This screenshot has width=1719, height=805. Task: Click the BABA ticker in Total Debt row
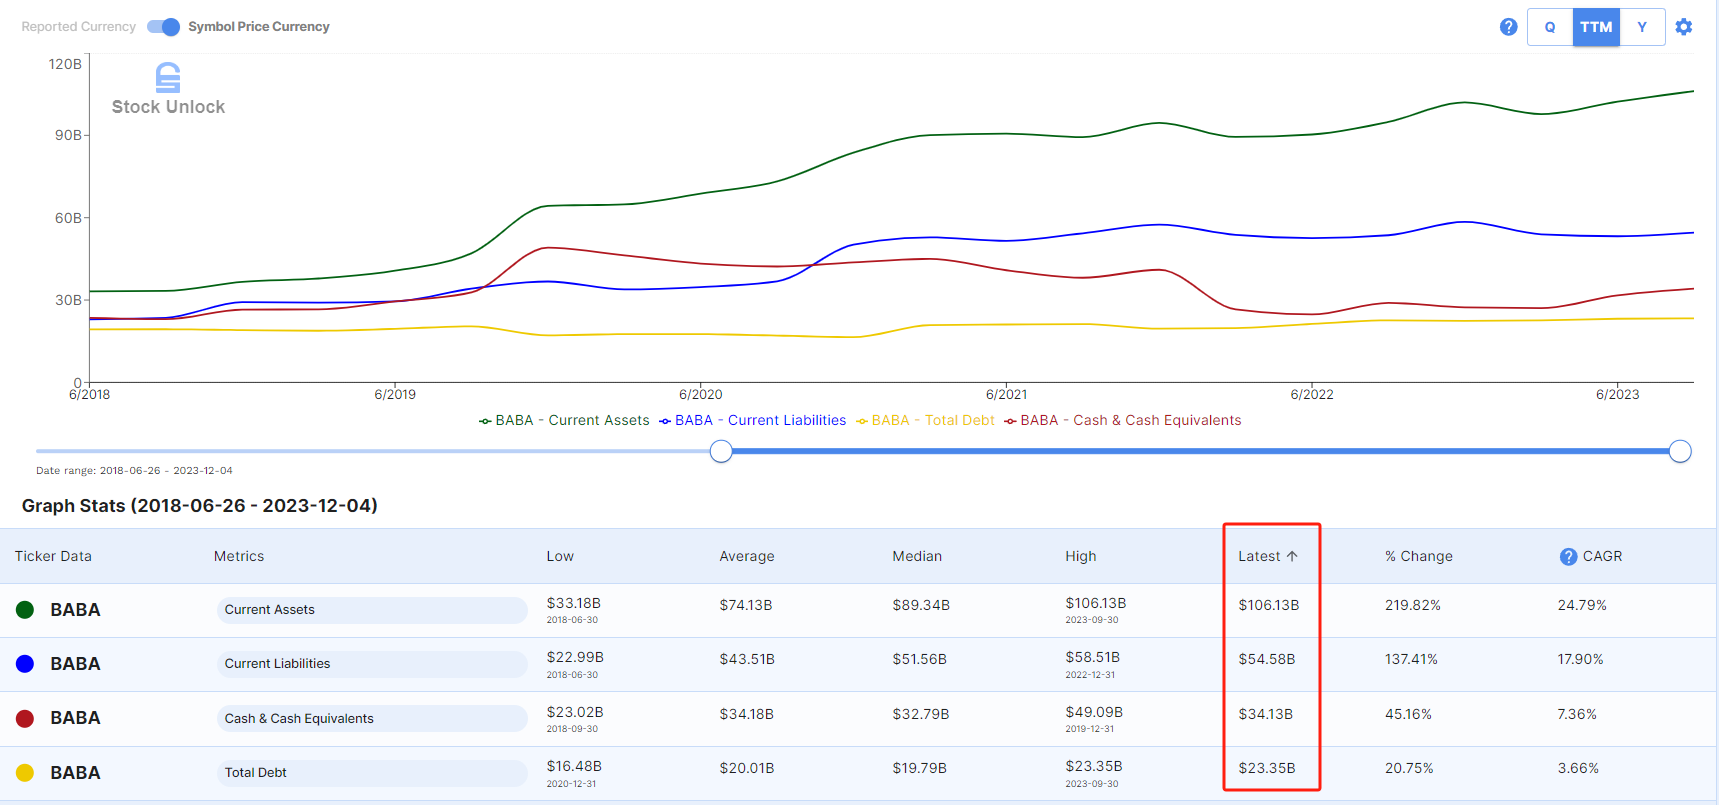(x=75, y=773)
